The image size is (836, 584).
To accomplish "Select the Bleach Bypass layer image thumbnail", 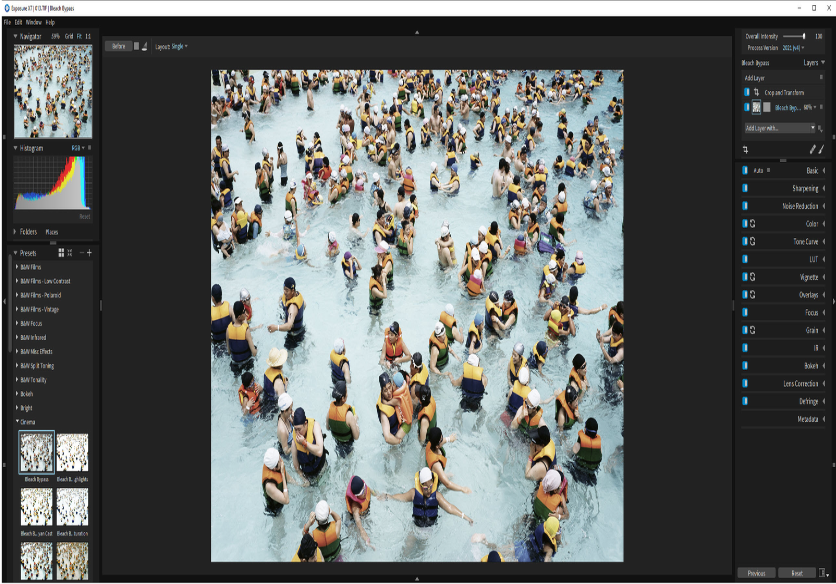I will click(x=756, y=107).
